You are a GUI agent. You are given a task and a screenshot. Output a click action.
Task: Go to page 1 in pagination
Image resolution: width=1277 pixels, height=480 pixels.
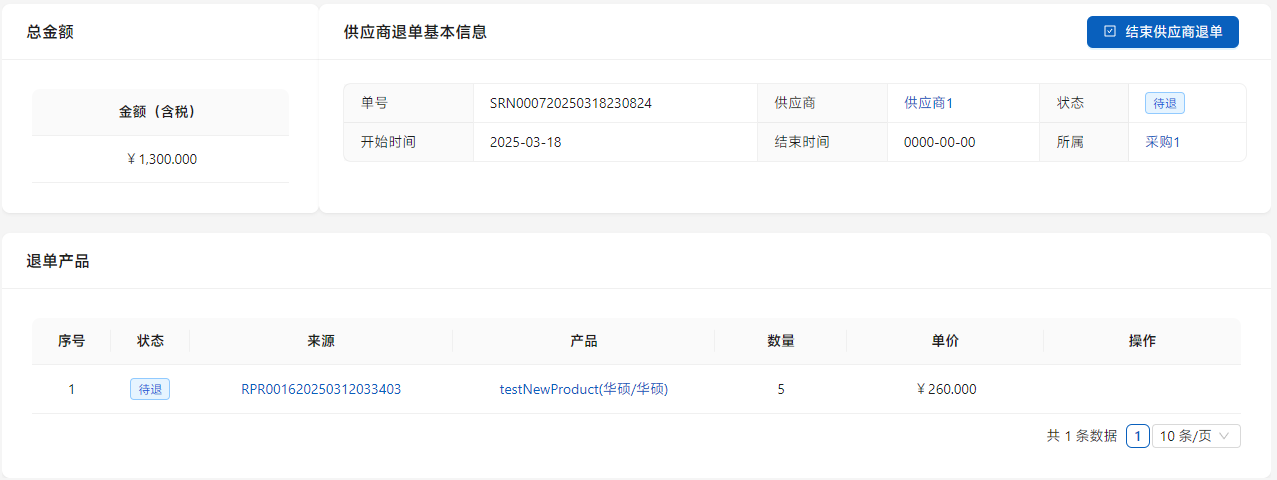(x=1137, y=436)
